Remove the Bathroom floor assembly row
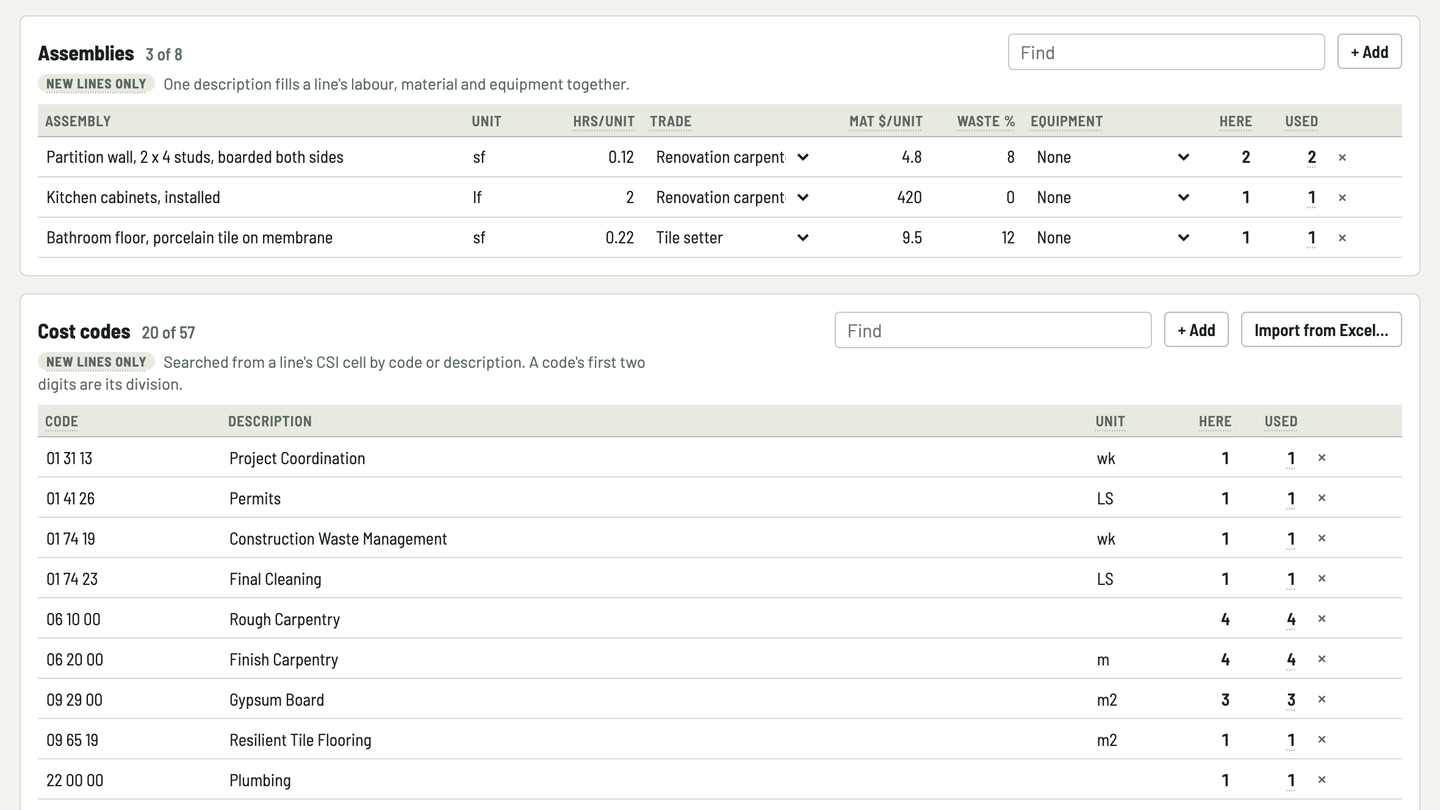The image size is (1440, 810). click(x=1342, y=237)
